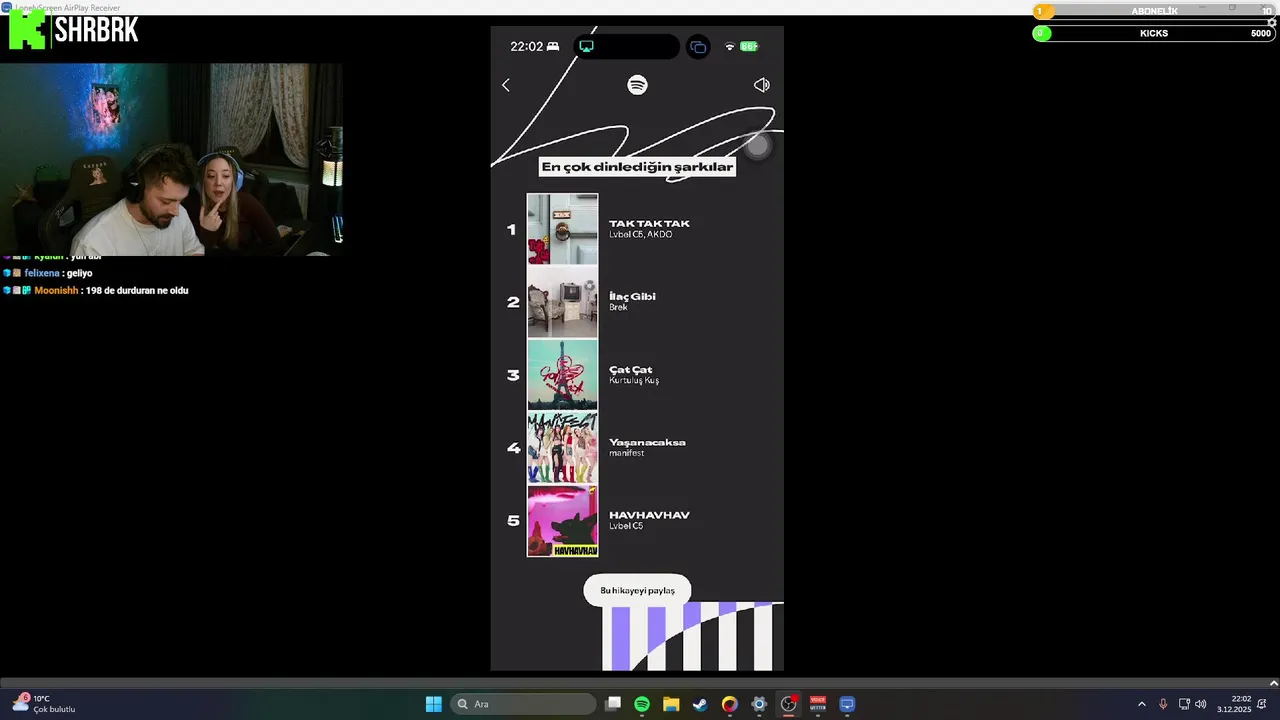Tap the AssistiveTouch floating button
The image size is (1280, 720).
point(758,146)
